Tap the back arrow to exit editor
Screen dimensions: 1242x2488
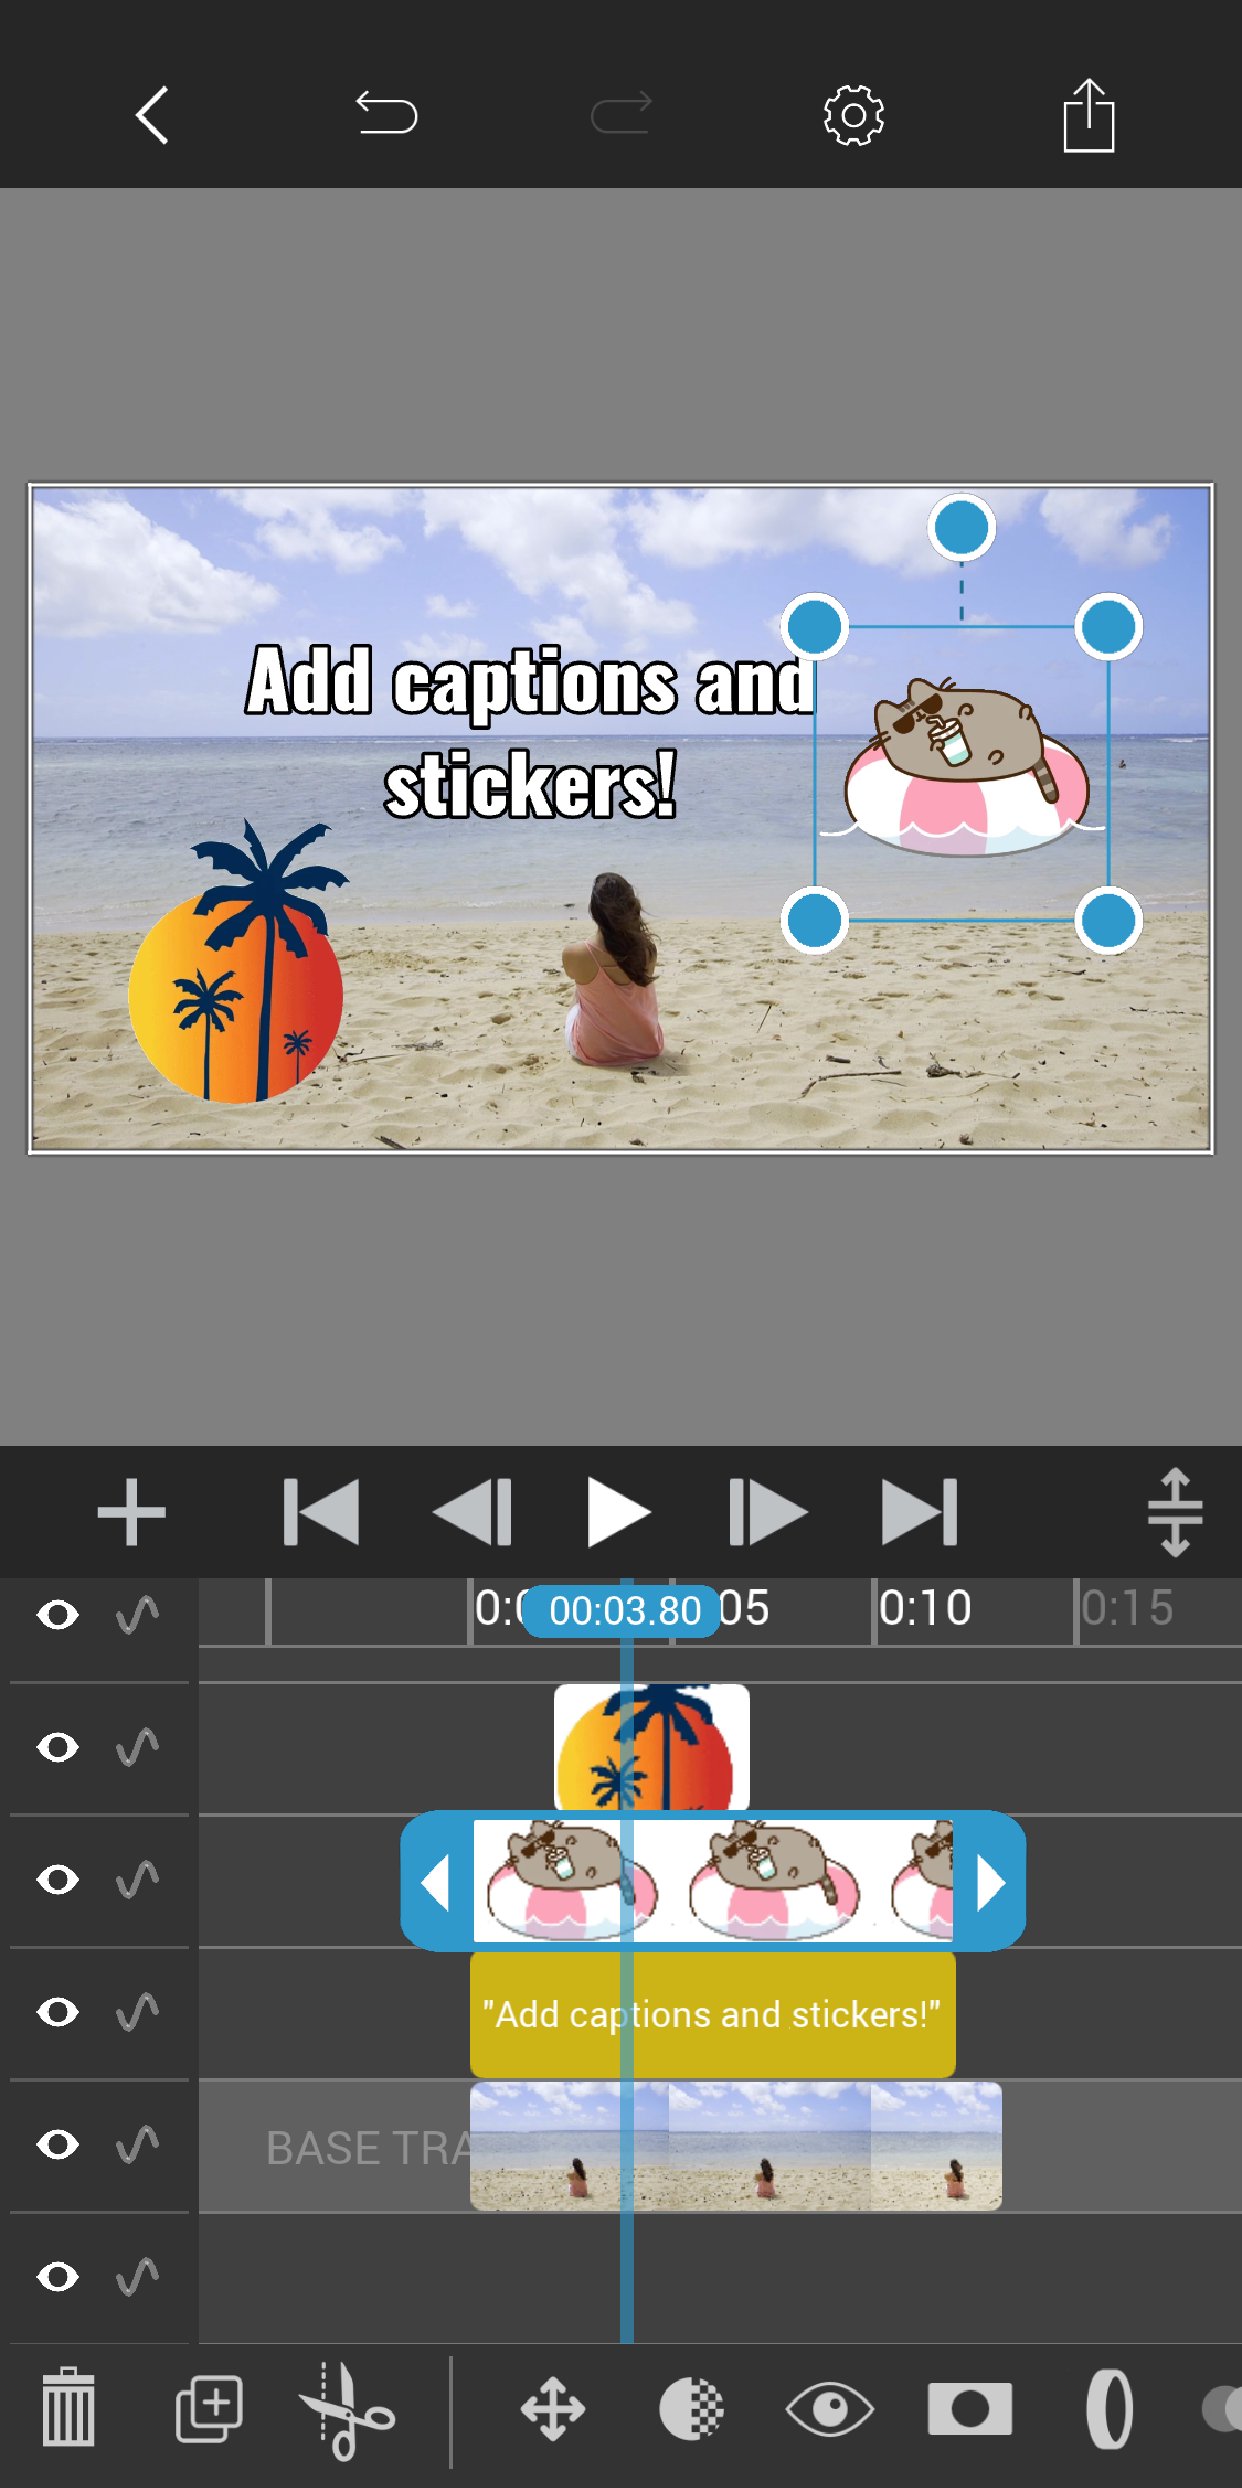(x=152, y=116)
